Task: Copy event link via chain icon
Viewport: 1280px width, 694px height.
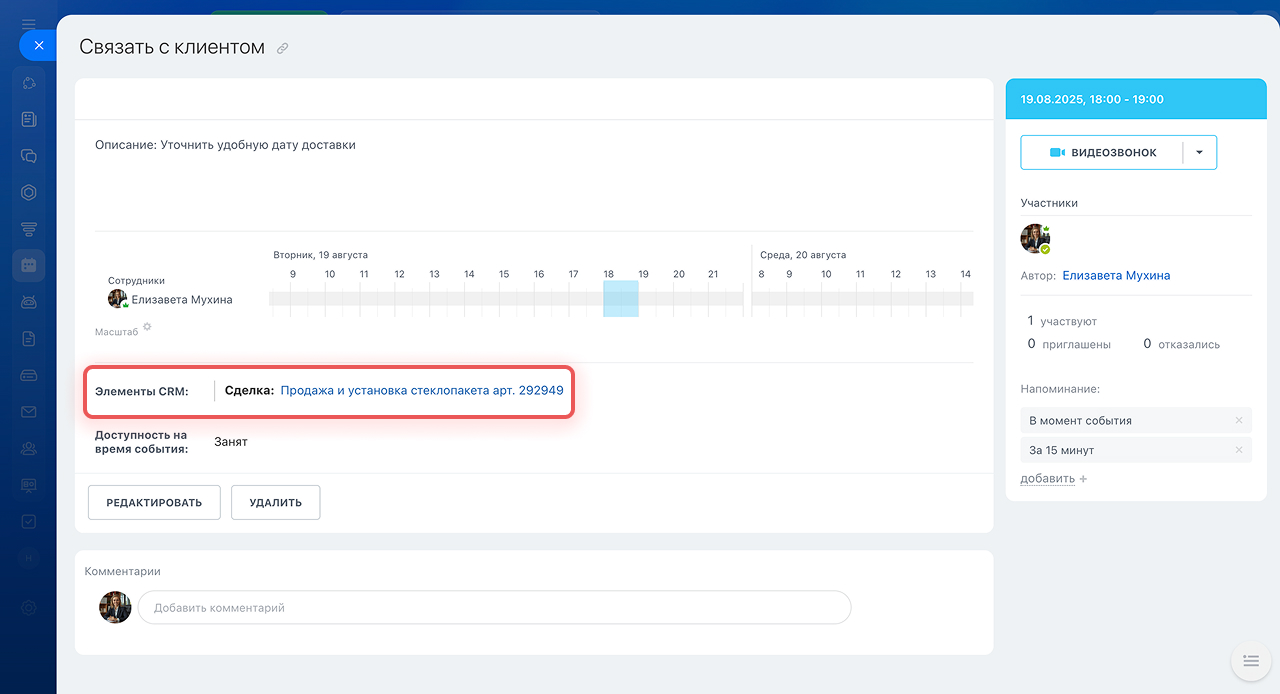Action: pos(283,48)
